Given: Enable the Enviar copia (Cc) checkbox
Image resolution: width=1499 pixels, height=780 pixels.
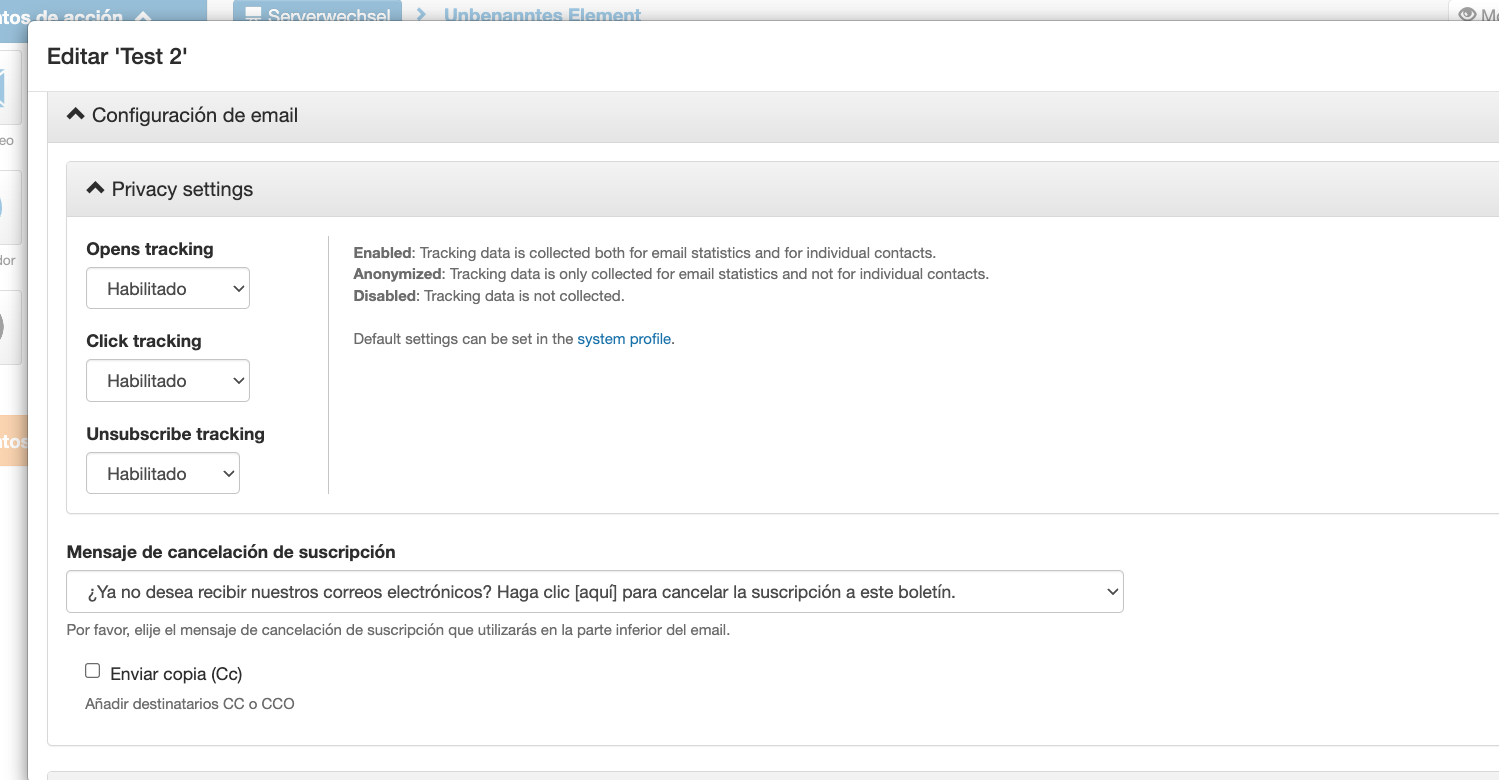Looking at the screenshot, I should (x=93, y=671).
